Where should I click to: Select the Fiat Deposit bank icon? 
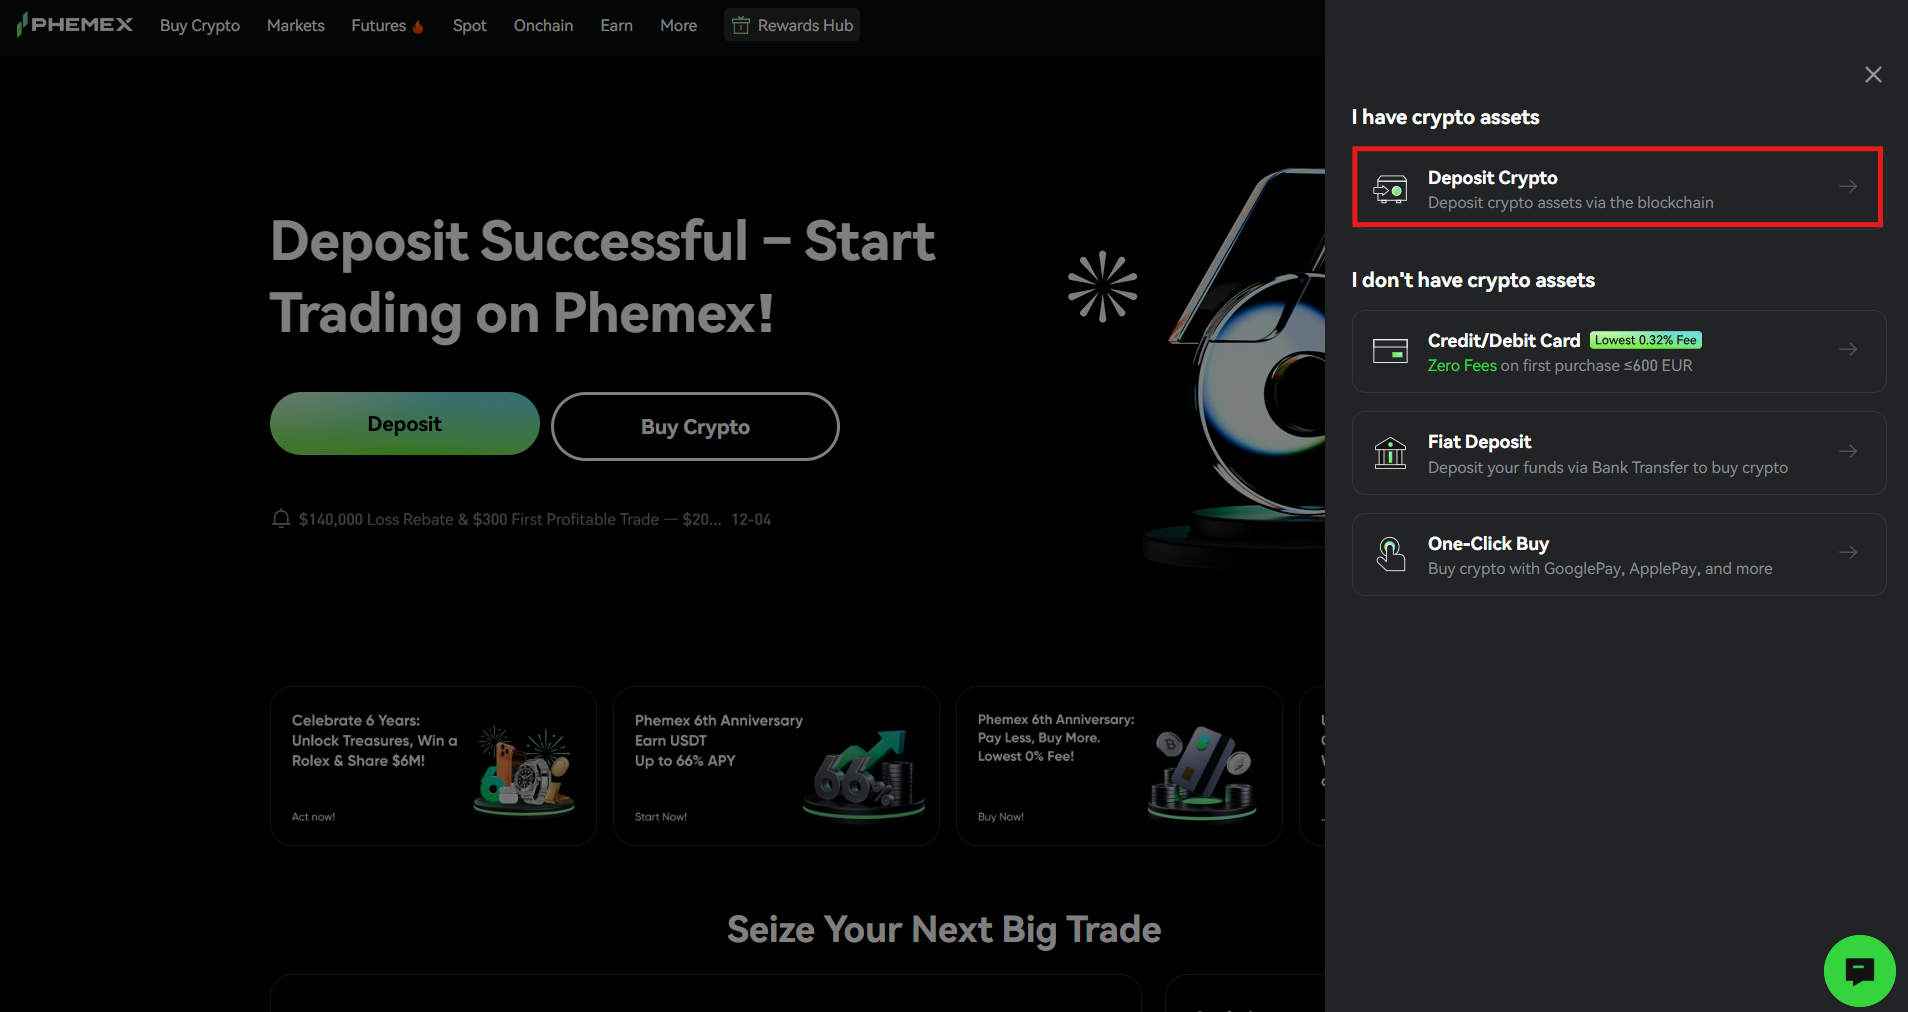(x=1391, y=452)
